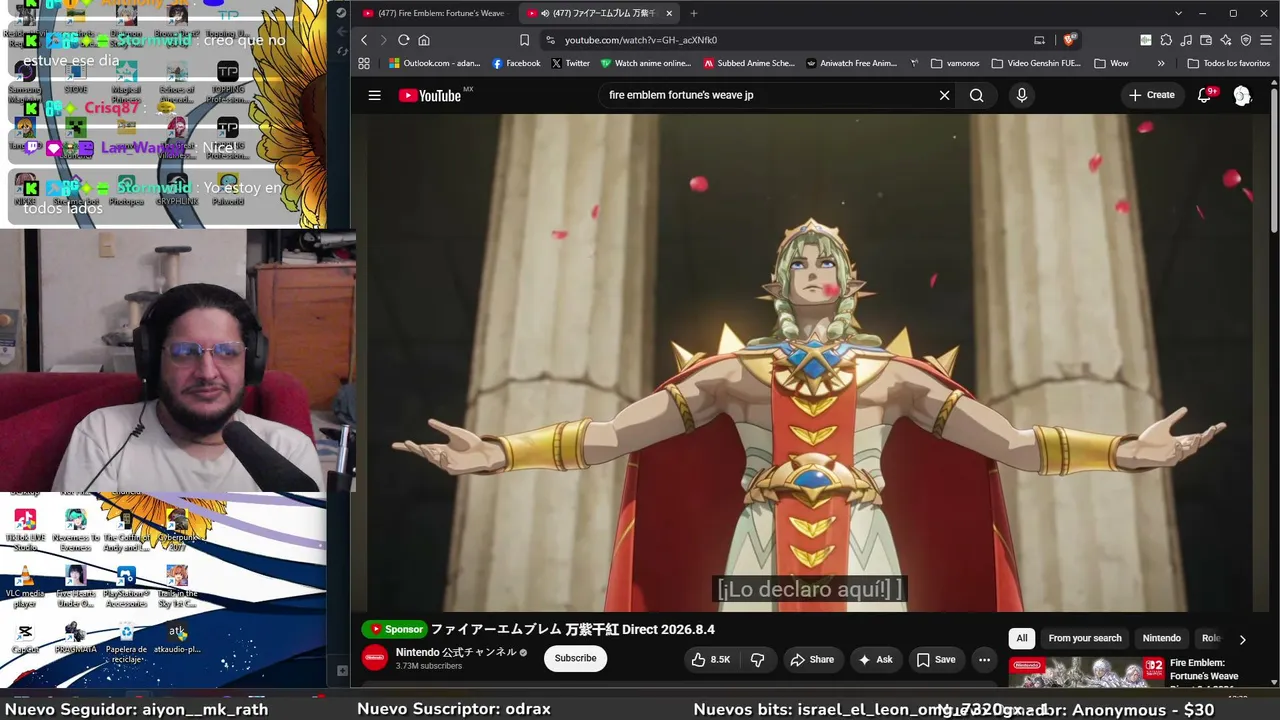Open the browser tab search dropdown

pyautogui.click(x=1178, y=13)
